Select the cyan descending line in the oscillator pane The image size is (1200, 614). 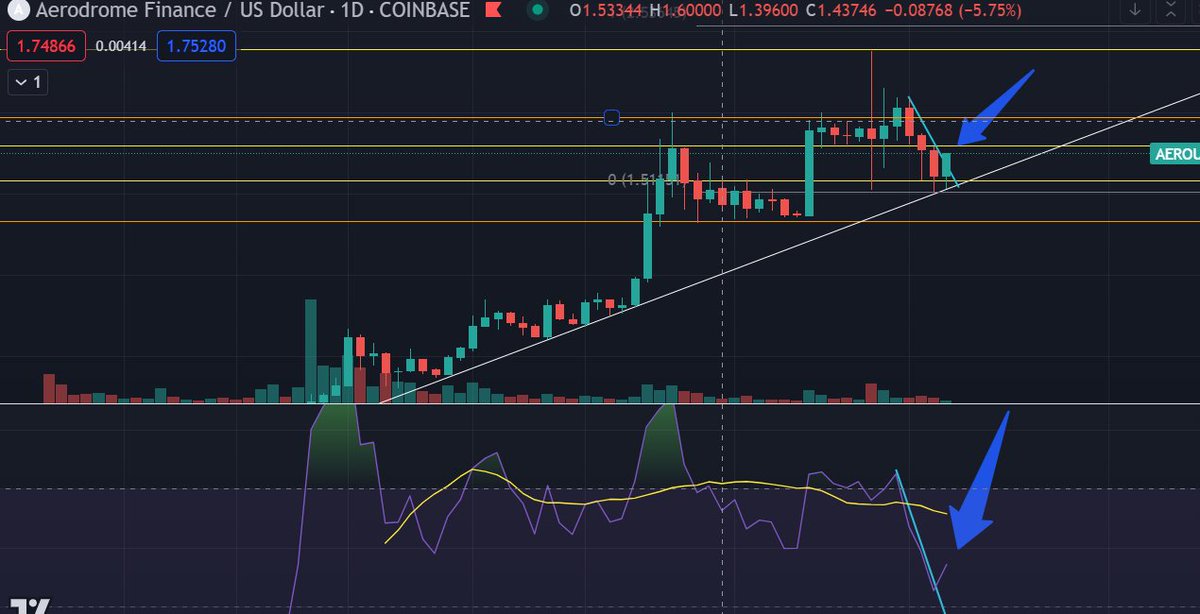[x=920, y=540]
